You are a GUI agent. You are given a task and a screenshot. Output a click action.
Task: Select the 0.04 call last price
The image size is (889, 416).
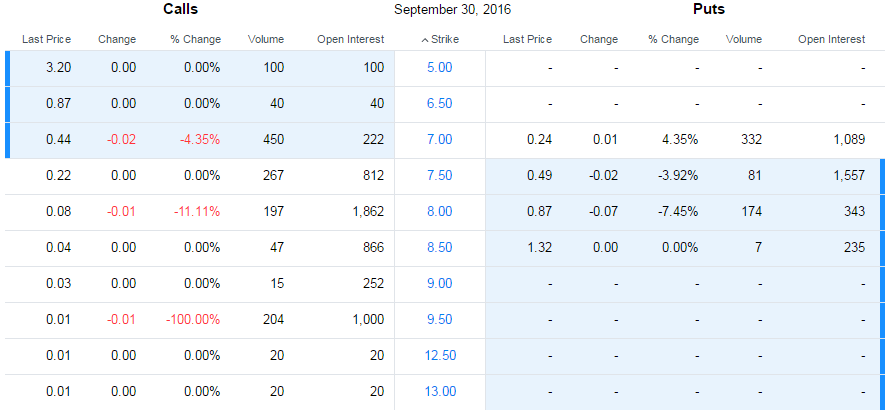(59, 248)
